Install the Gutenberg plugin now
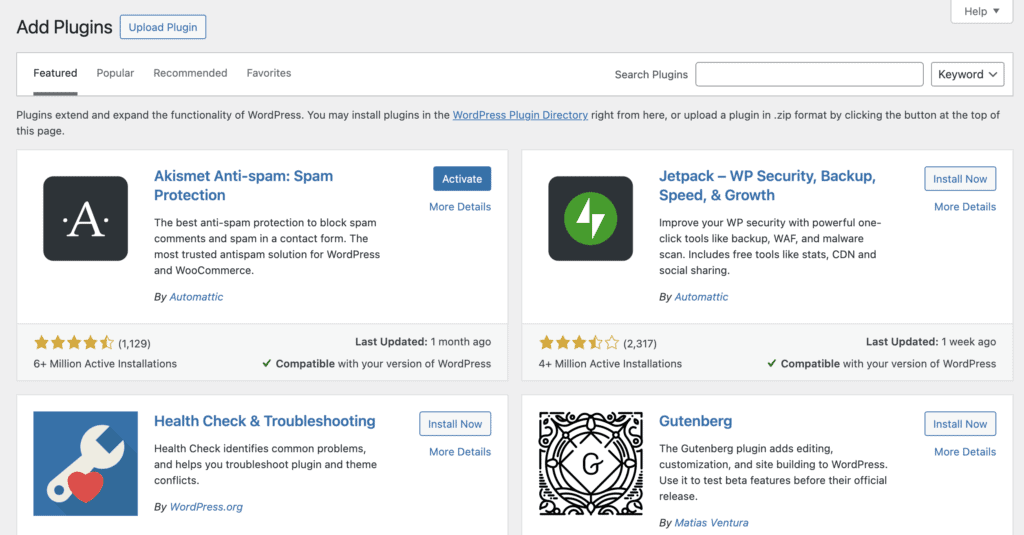 [x=960, y=423]
